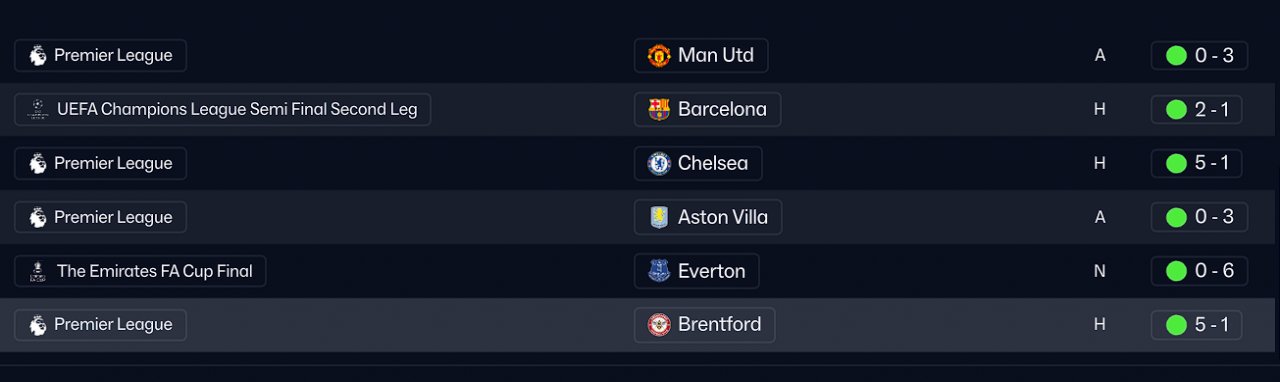Click the Man Utd club crest
Screen dimensions: 1280x382
pyautogui.click(x=658, y=55)
